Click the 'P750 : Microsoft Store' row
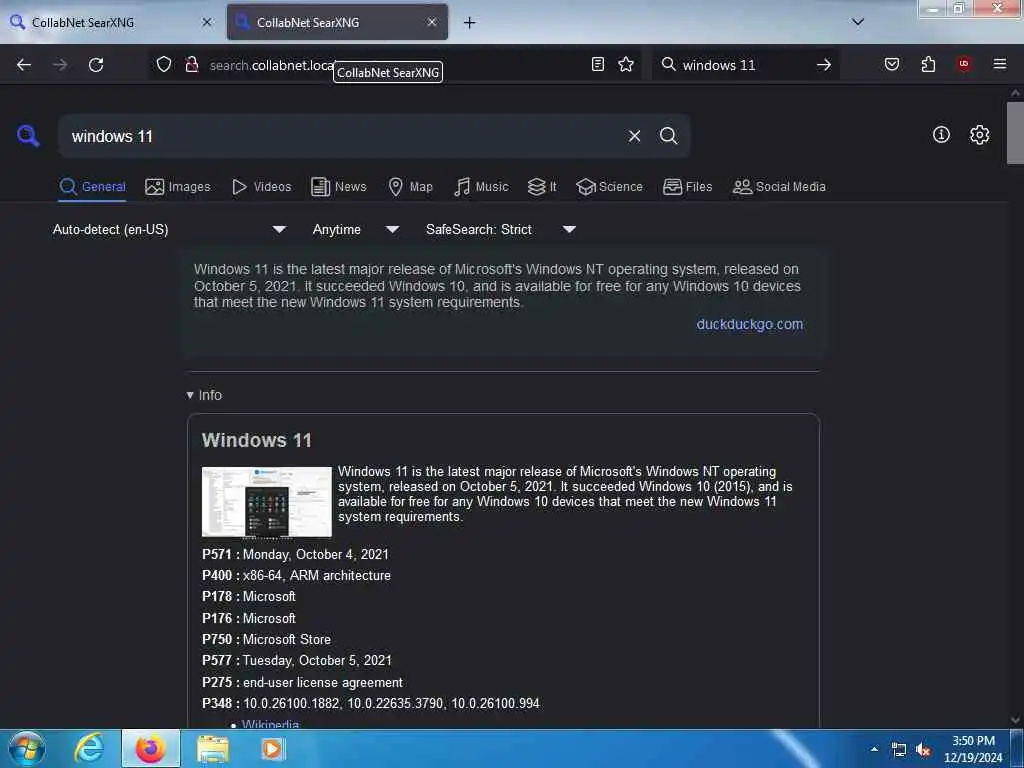This screenshot has width=1024, height=768. click(266, 639)
